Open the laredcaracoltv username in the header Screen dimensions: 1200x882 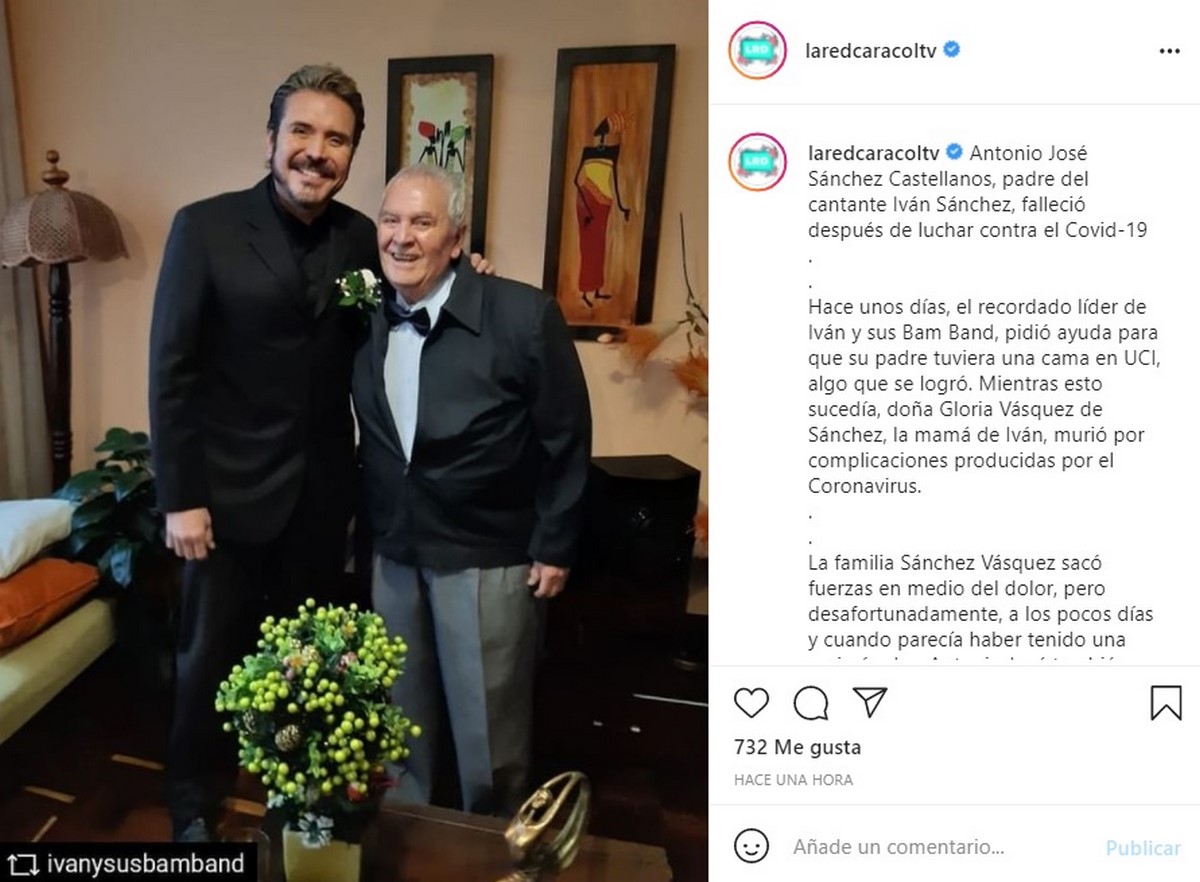871,51
